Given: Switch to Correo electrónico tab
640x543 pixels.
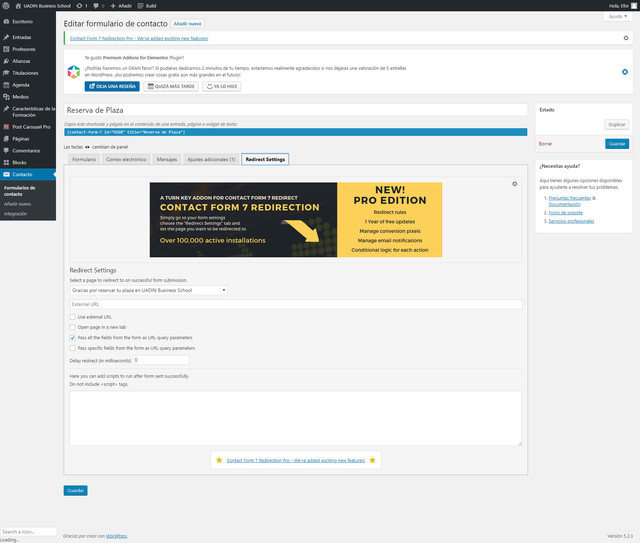Looking at the screenshot, I should click(x=126, y=159).
